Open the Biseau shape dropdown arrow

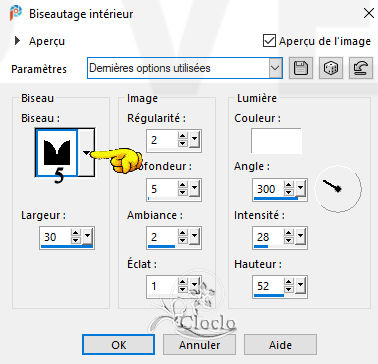coord(86,153)
